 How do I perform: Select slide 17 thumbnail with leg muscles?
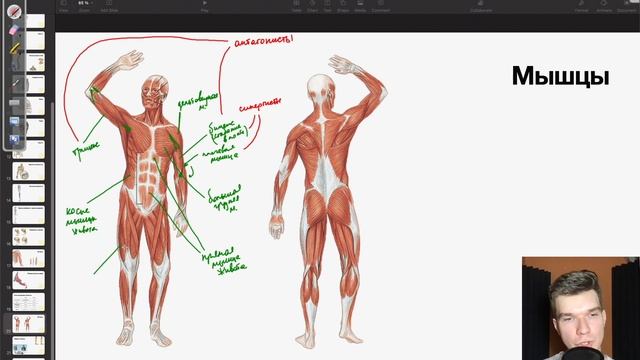click(x=28, y=259)
